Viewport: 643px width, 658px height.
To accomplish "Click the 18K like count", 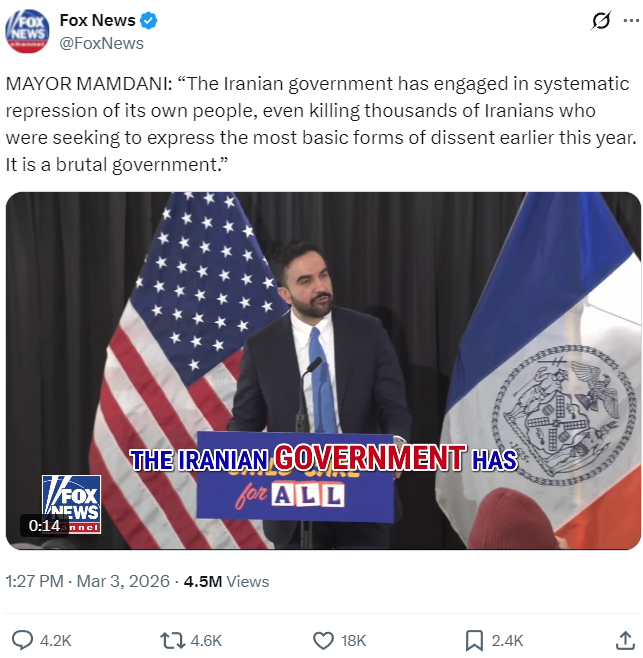I will [353, 640].
